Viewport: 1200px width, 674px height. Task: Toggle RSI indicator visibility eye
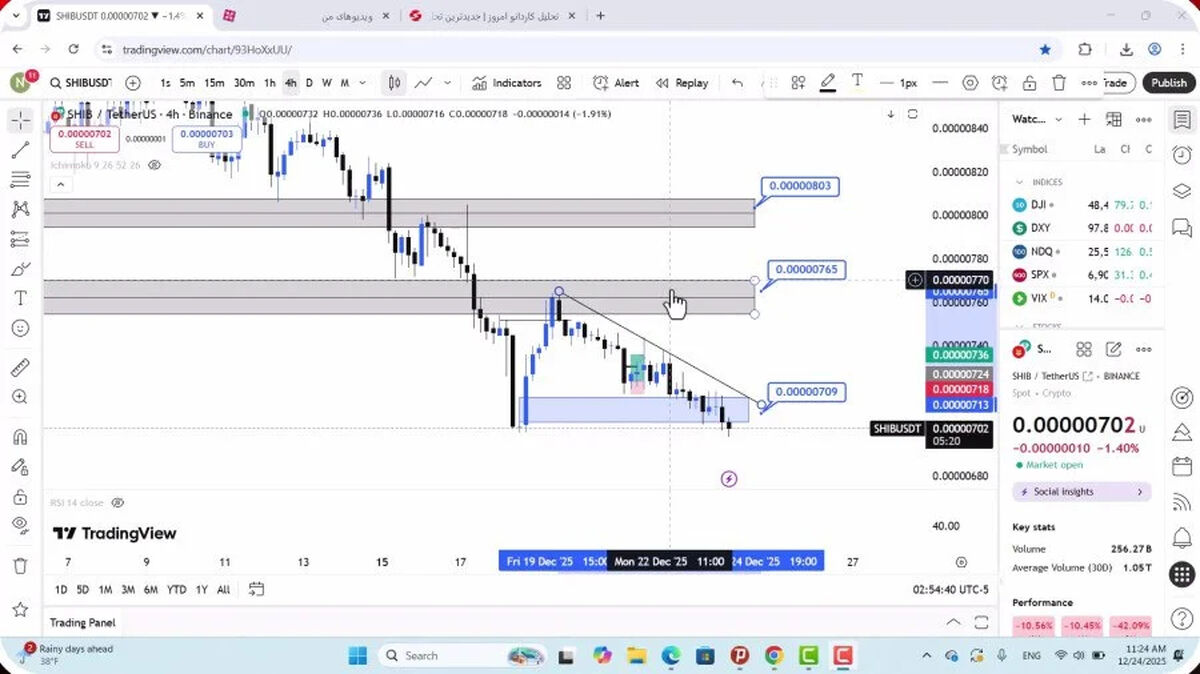tap(118, 502)
